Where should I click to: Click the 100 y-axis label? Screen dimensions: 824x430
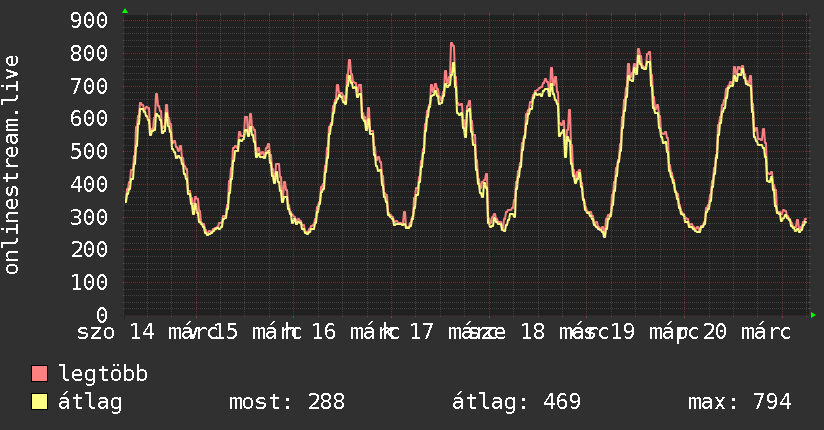point(89,283)
